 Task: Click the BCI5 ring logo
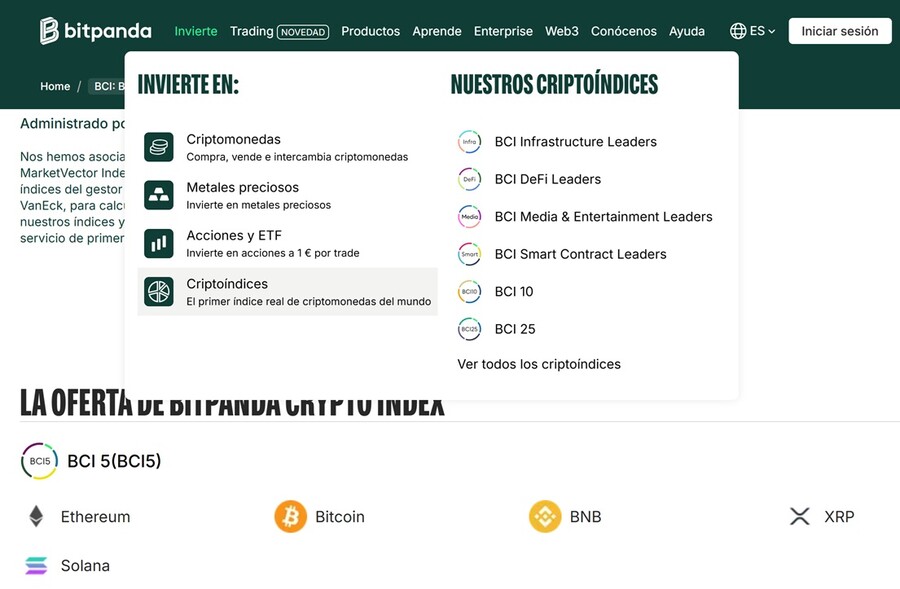40,461
